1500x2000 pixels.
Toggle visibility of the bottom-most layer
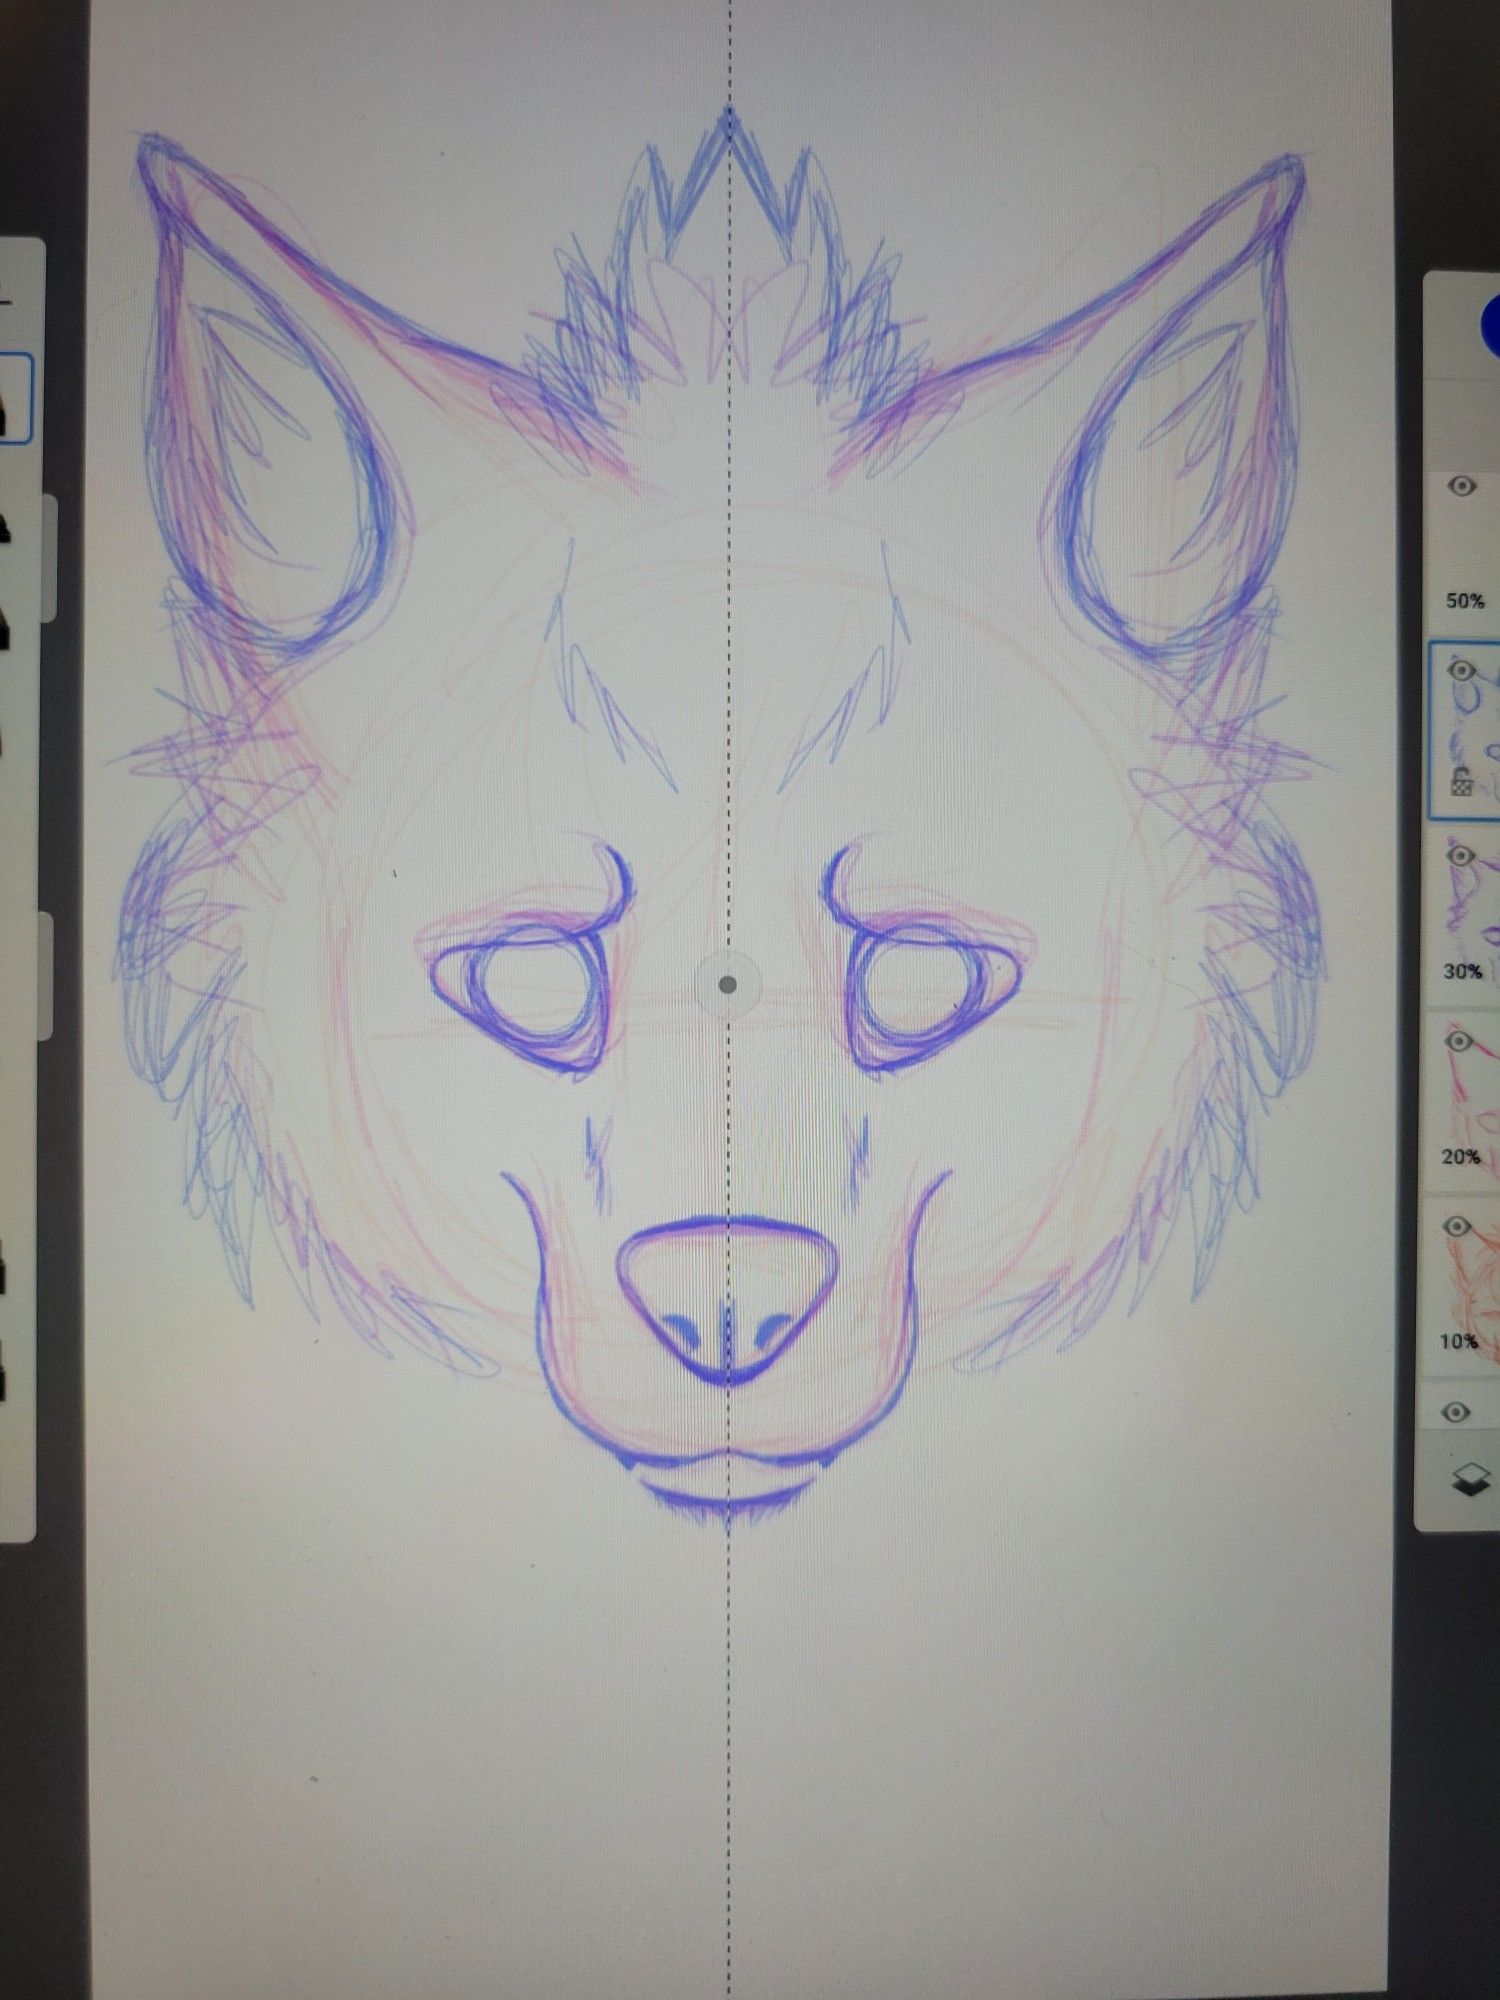1459,1412
